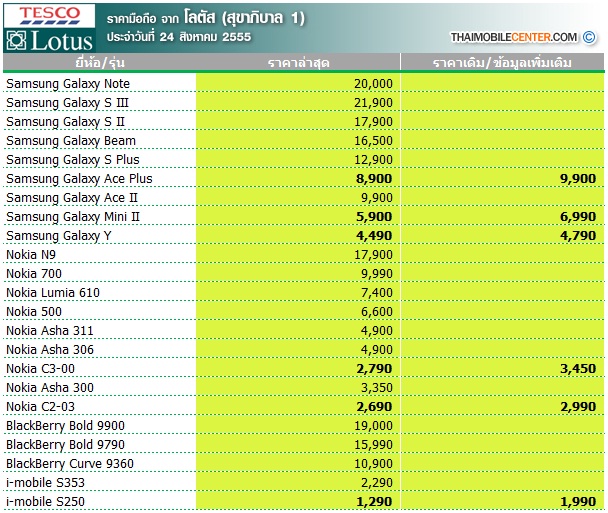Select the Samsung Galaxy Mini II name

[73, 217]
